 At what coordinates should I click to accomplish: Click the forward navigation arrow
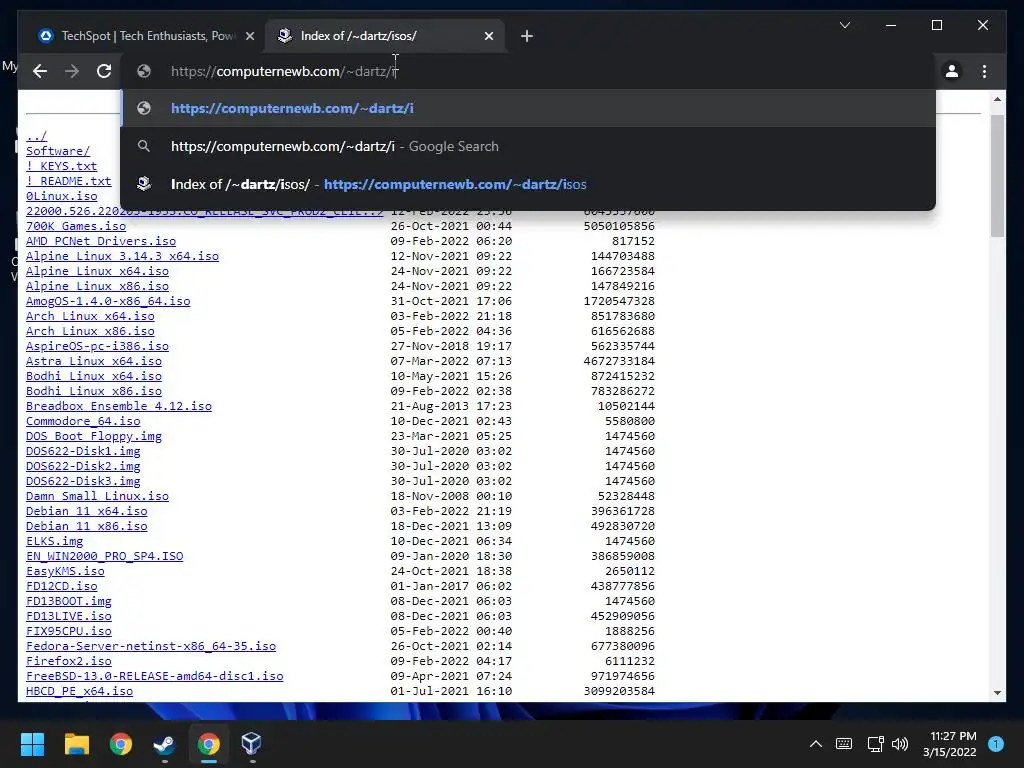pyautogui.click(x=72, y=71)
